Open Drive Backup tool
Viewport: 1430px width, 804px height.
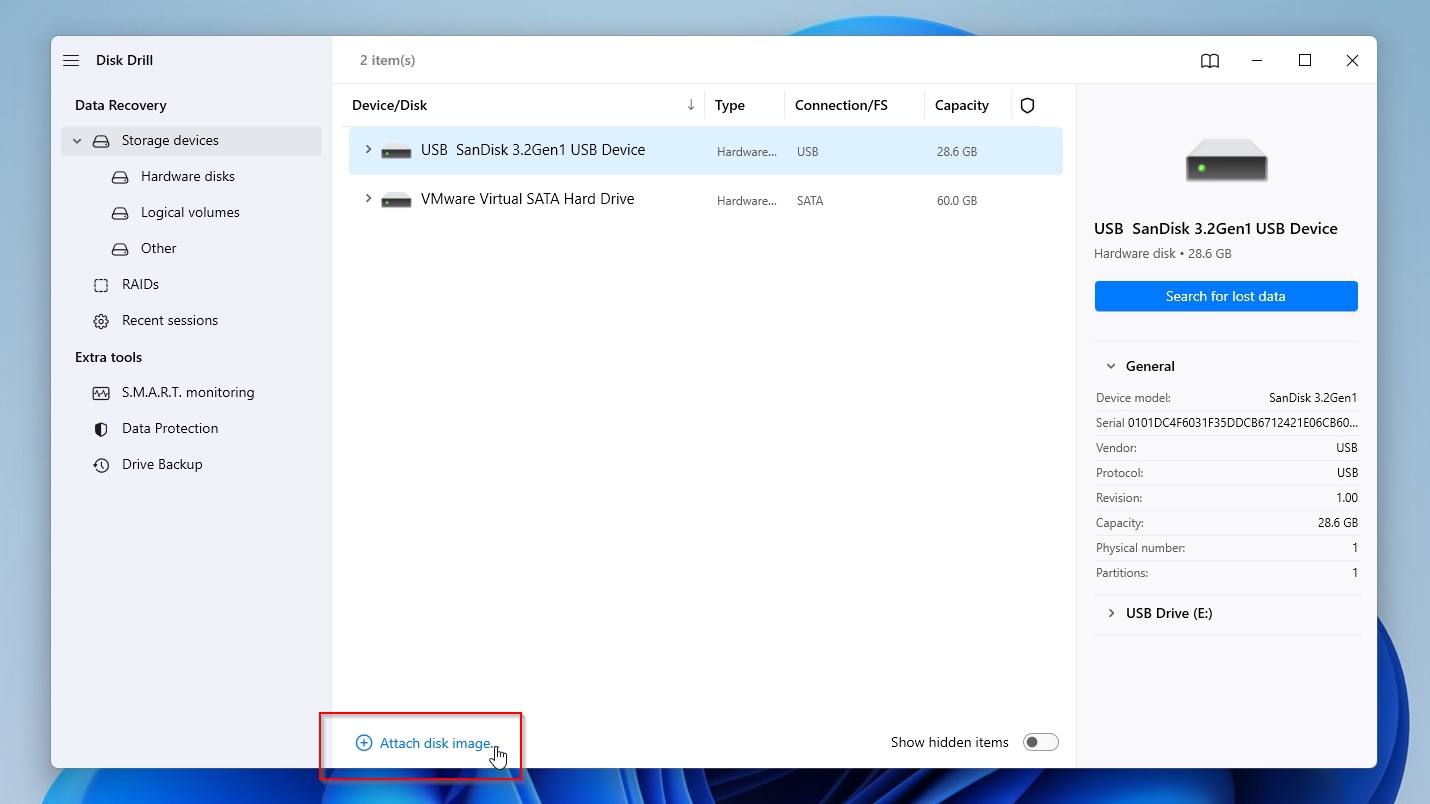coord(162,464)
